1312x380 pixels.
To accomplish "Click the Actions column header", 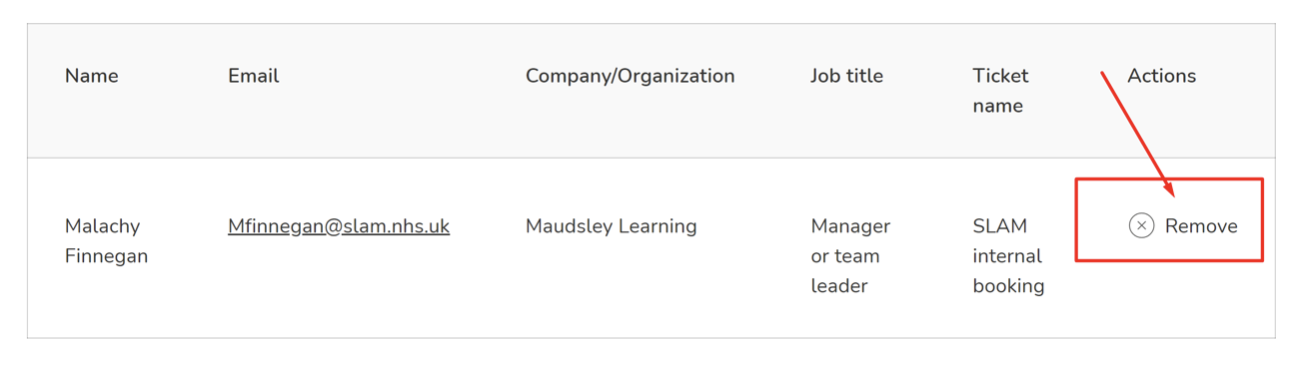I will (x=1161, y=76).
